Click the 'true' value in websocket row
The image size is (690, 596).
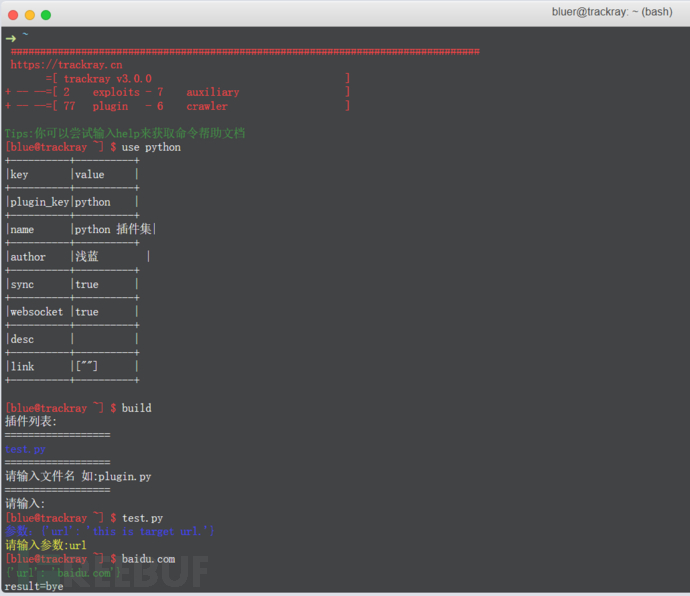[x=87, y=312]
